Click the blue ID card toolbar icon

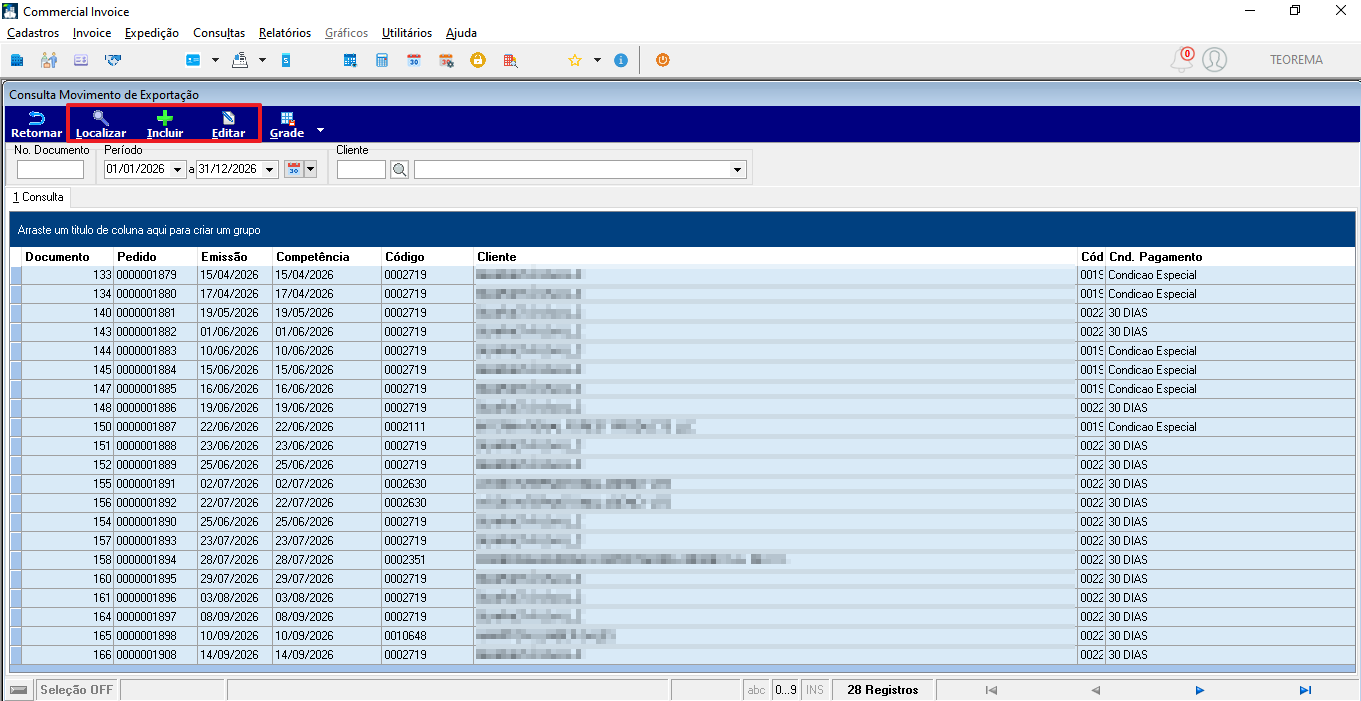pos(193,60)
